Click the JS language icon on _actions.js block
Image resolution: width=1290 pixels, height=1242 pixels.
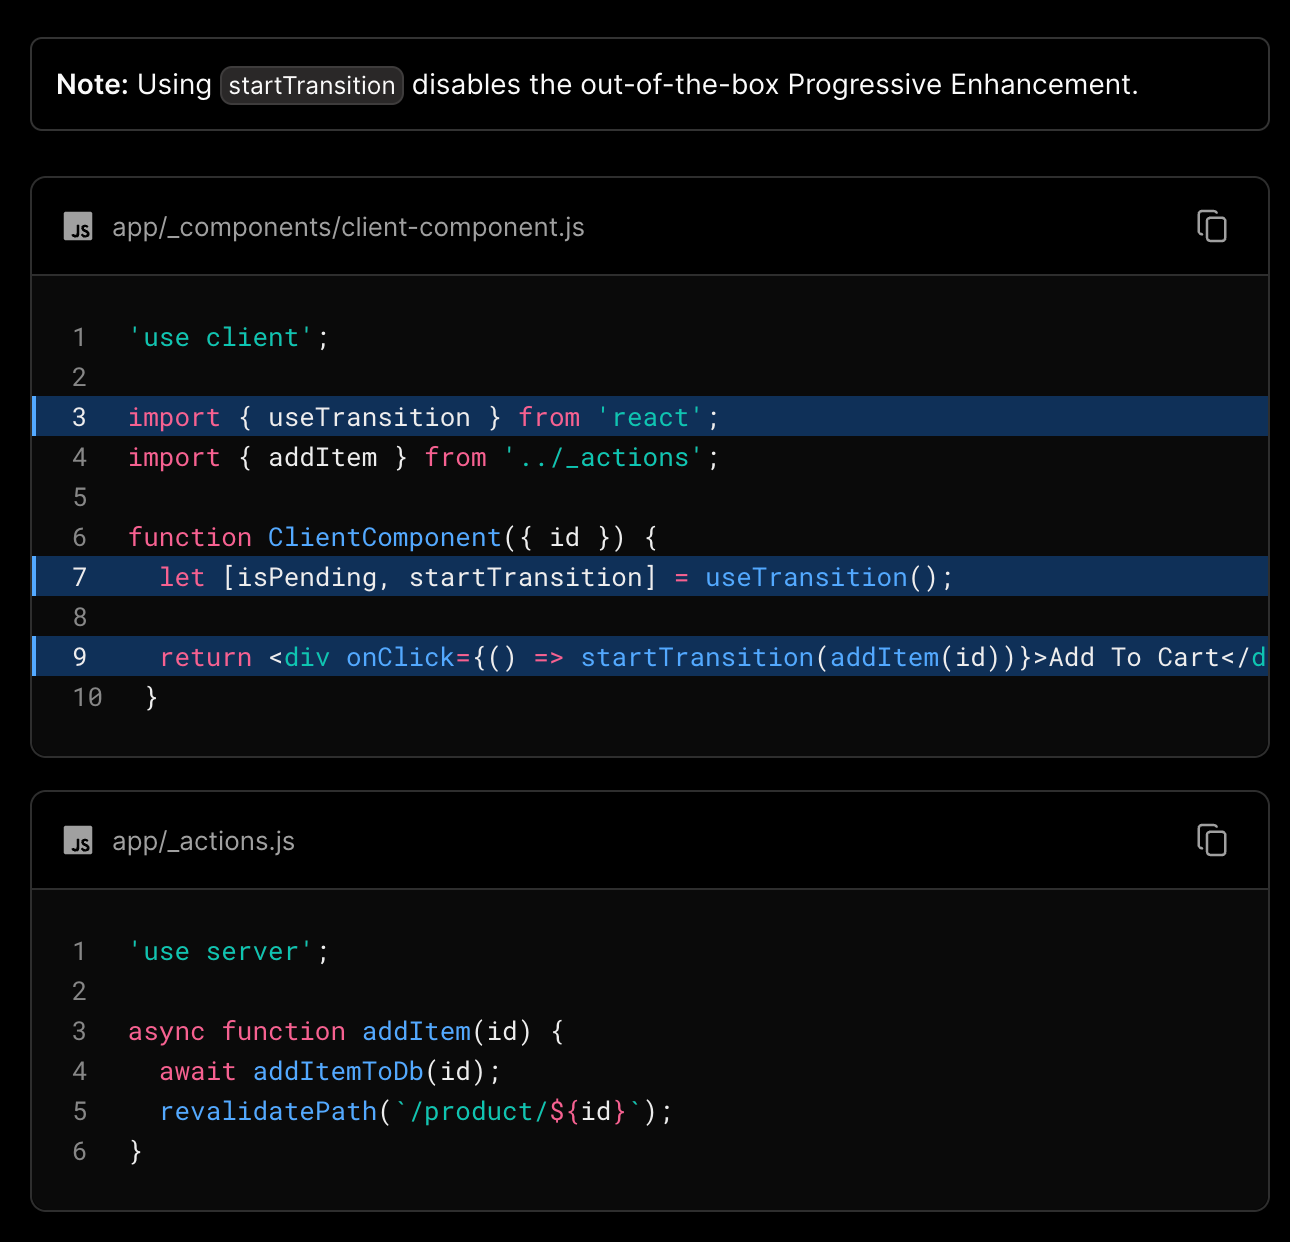[x=79, y=841]
